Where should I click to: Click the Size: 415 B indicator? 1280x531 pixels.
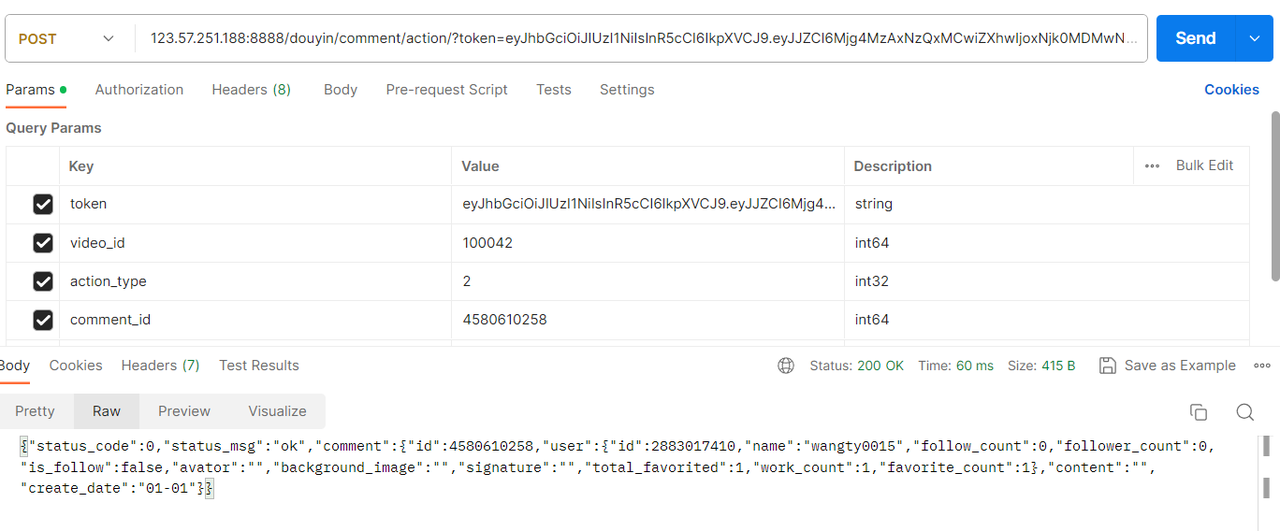click(1042, 366)
